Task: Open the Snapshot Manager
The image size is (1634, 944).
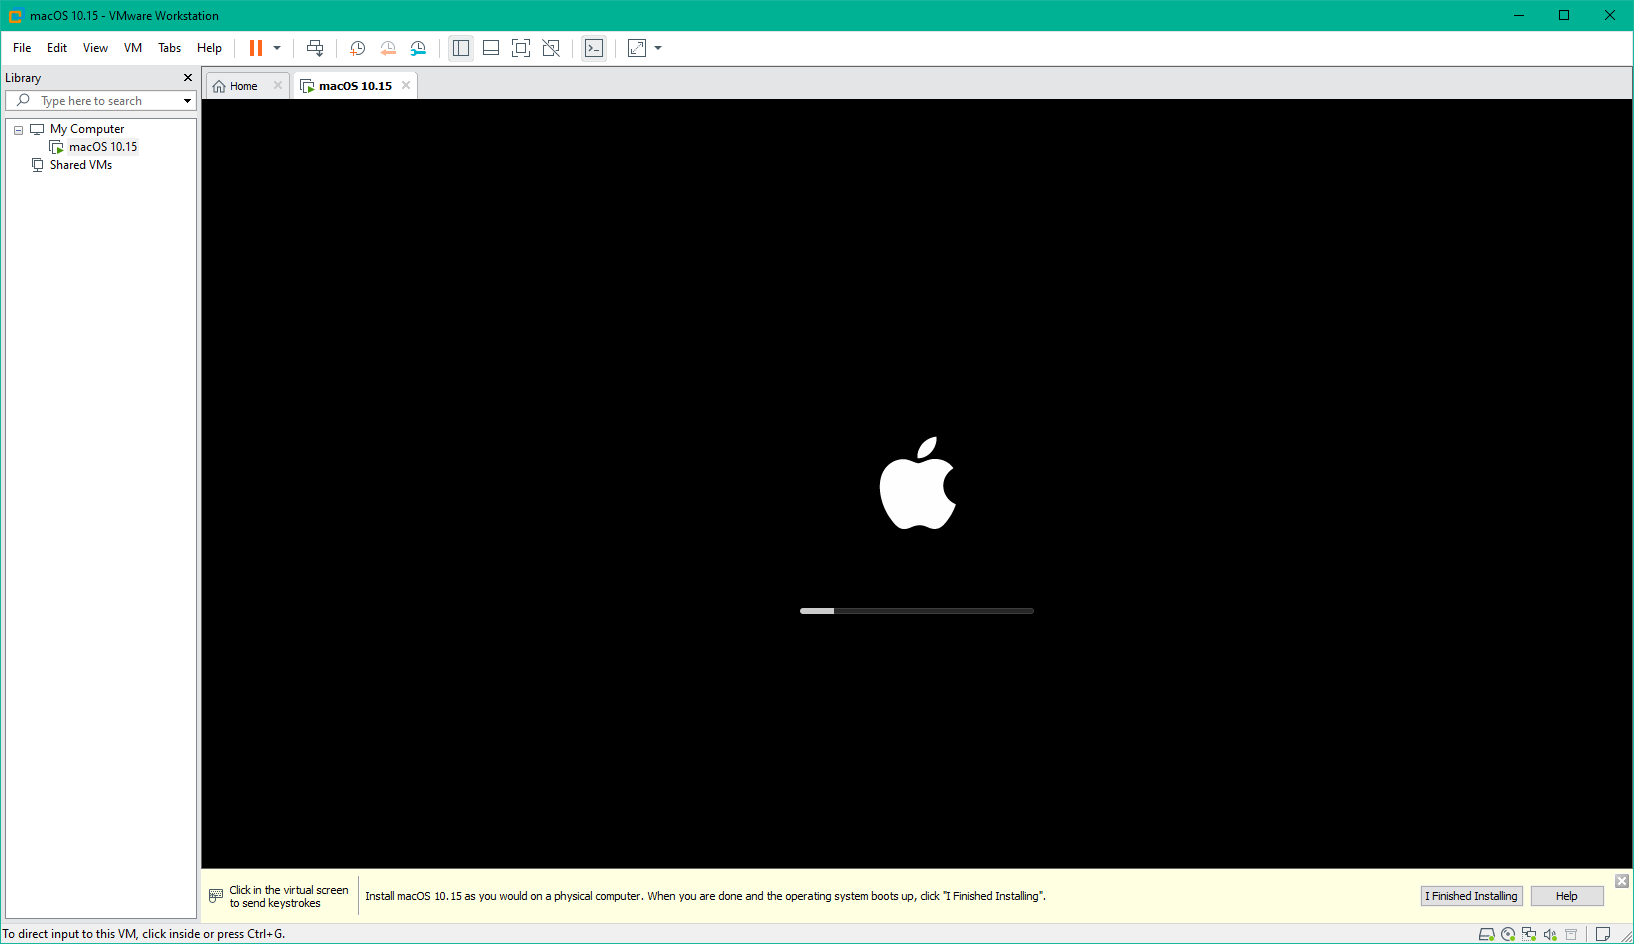Action: 418,48
